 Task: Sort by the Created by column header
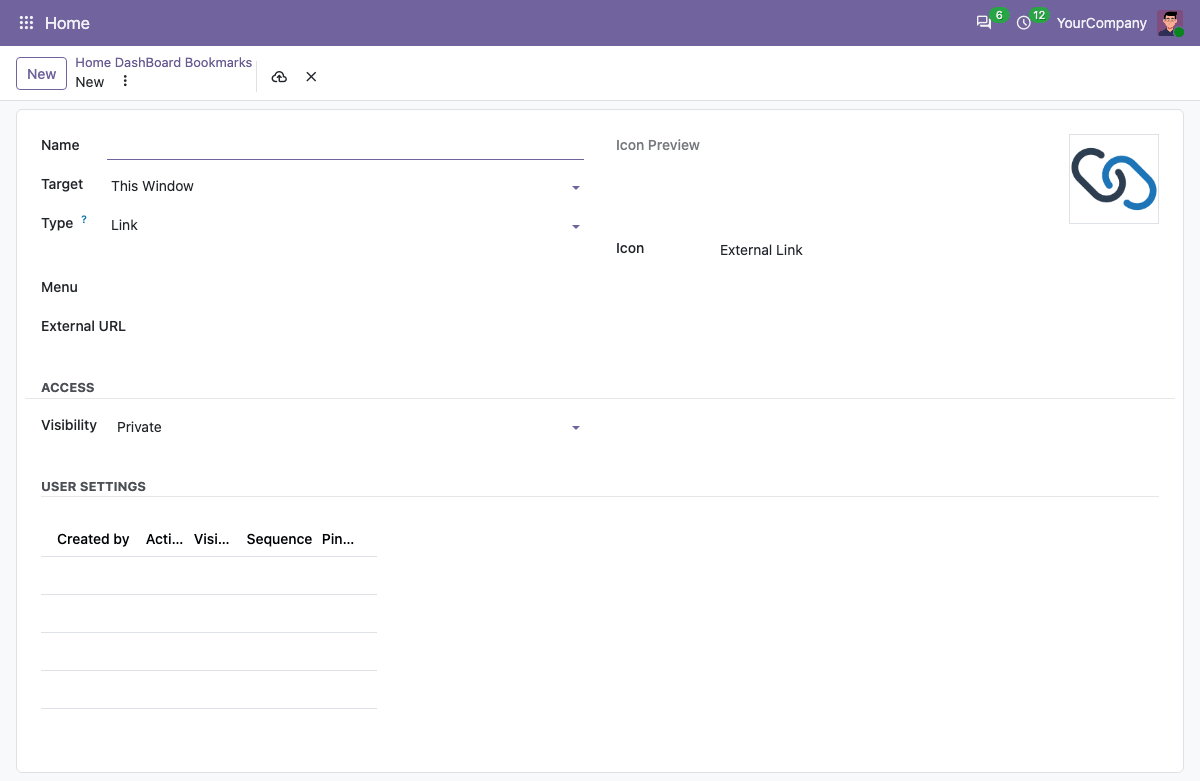[x=93, y=539]
